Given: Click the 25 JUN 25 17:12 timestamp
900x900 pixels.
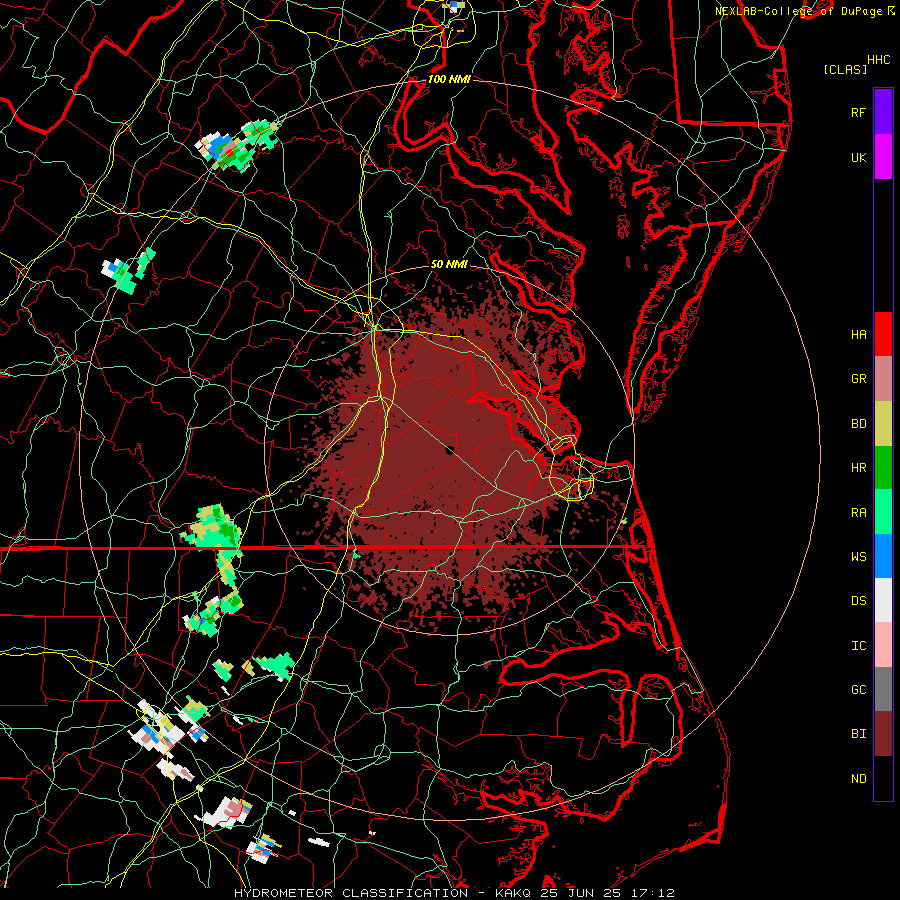Looking at the screenshot, I should click(607, 893).
